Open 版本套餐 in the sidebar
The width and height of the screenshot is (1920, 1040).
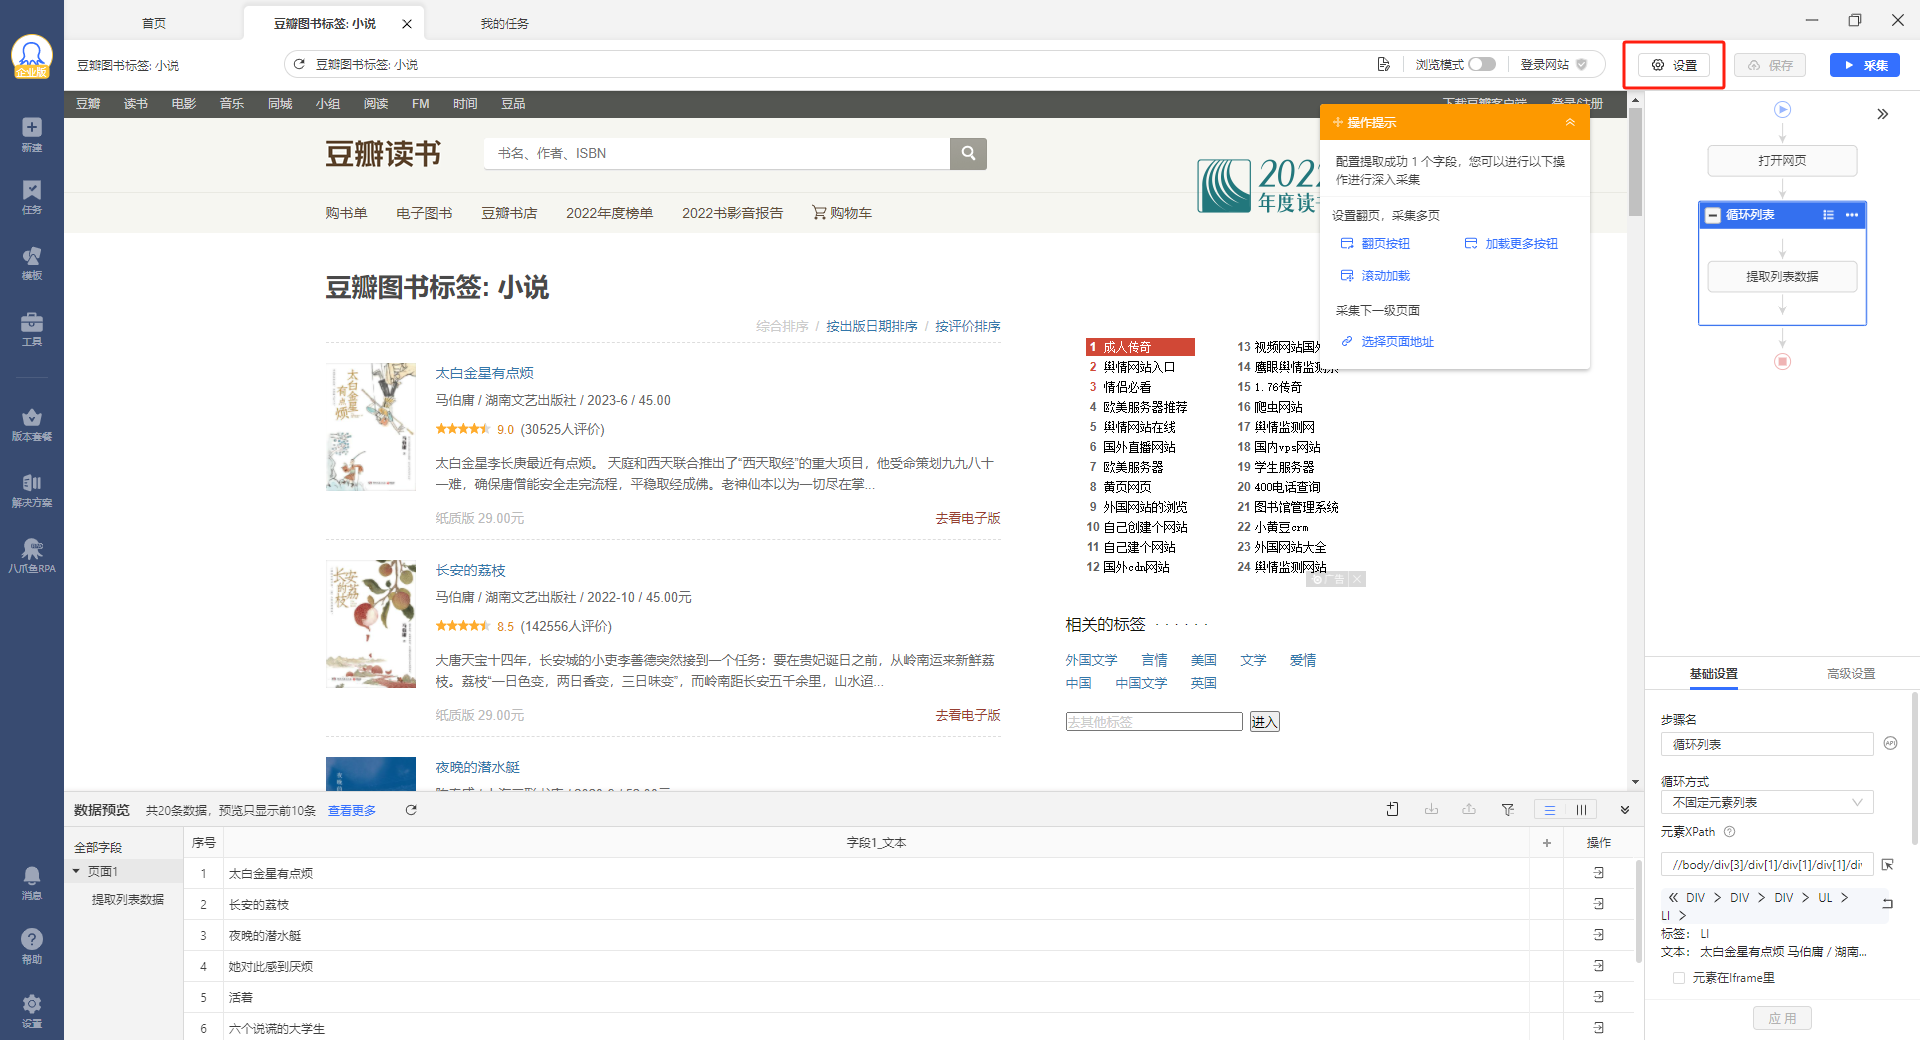[x=32, y=424]
